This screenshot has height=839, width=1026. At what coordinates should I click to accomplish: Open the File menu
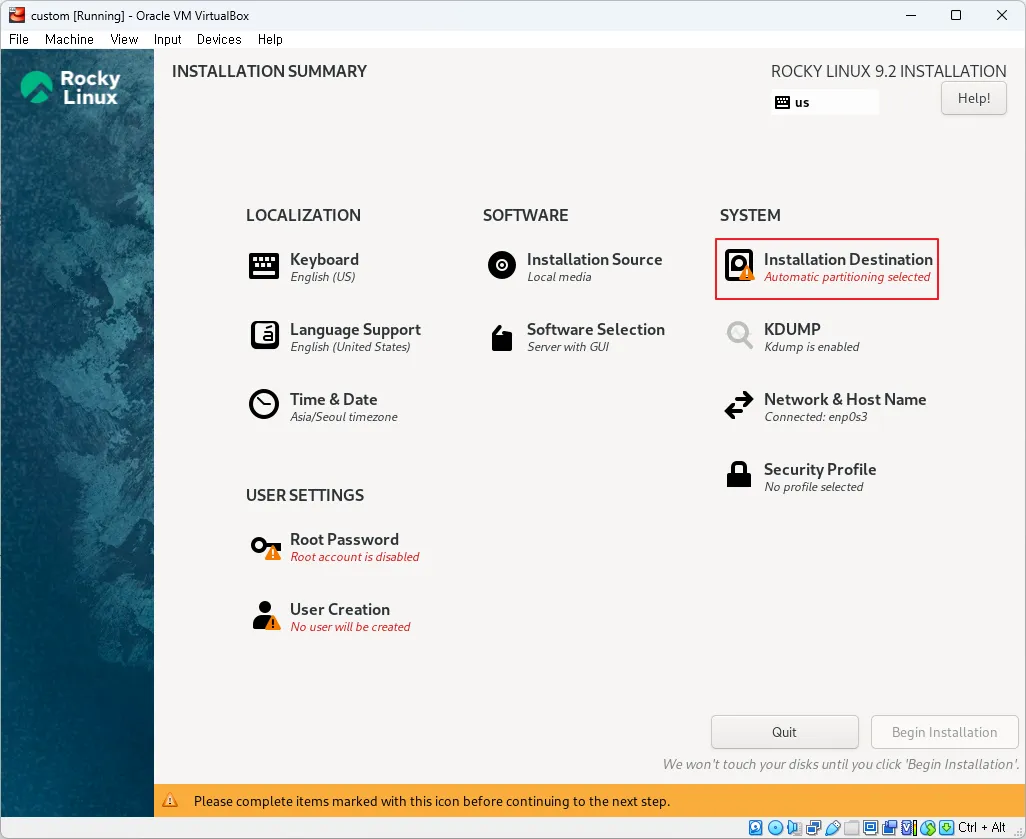pyautogui.click(x=19, y=39)
